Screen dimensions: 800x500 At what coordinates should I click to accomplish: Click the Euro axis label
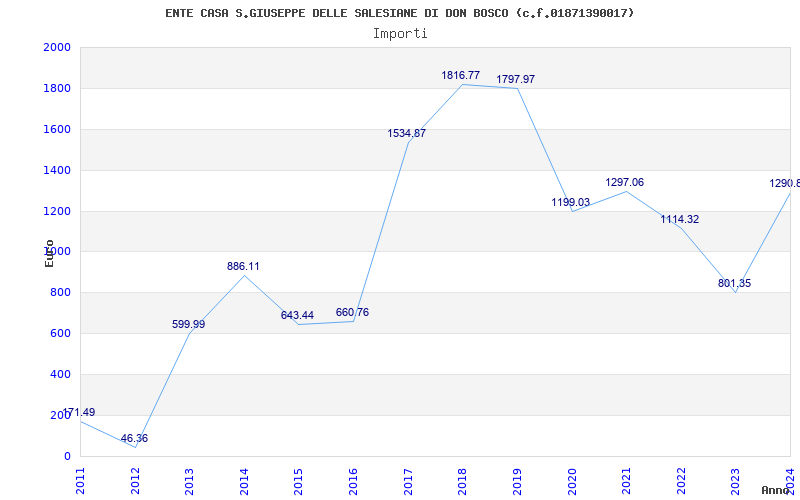tap(49, 253)
